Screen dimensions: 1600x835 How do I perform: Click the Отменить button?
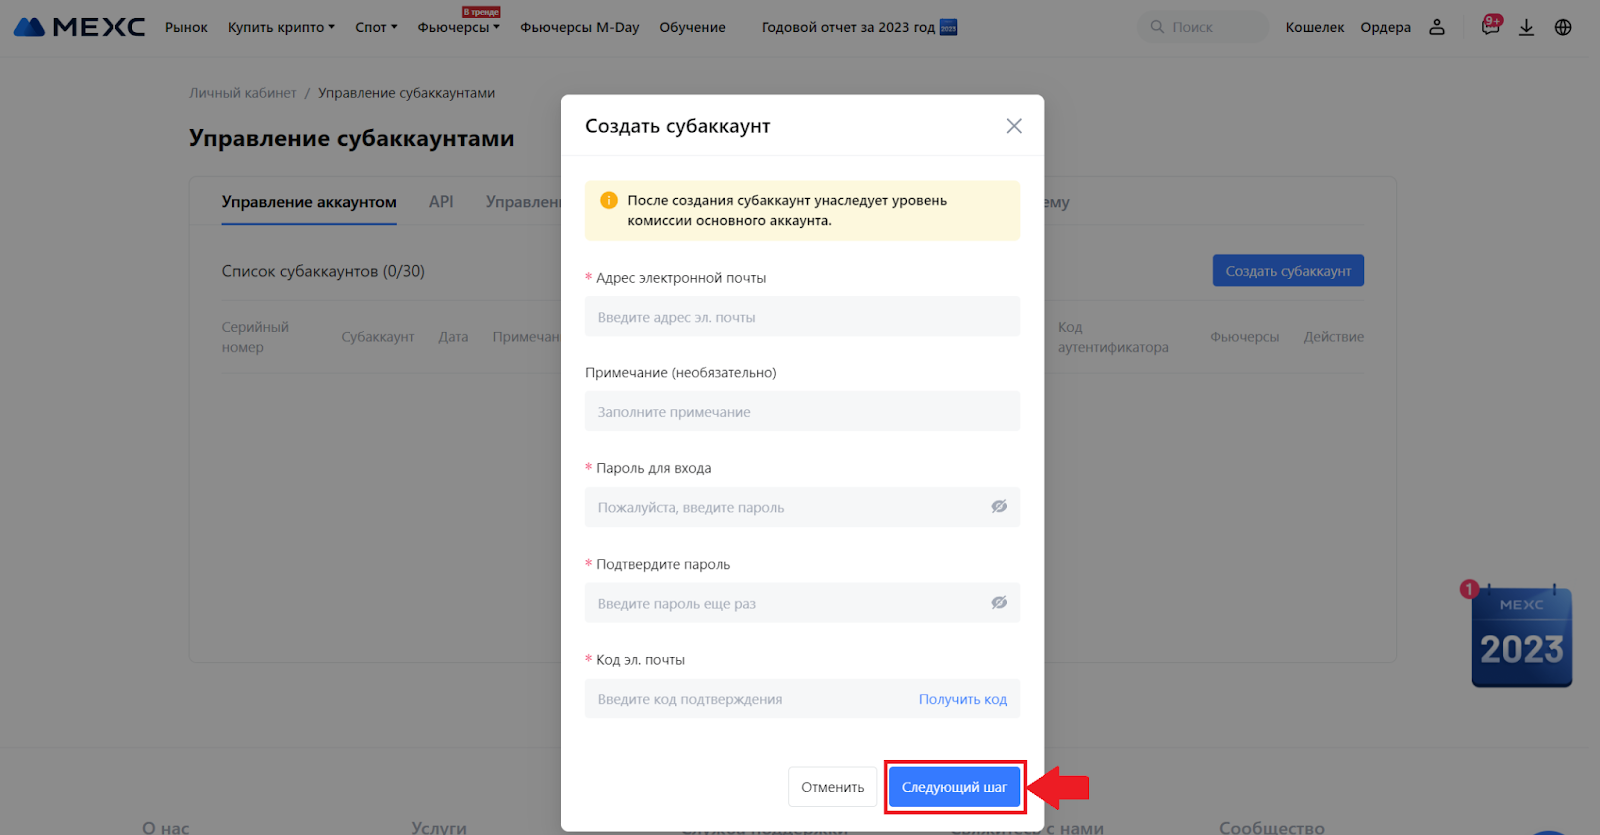point(832,787)
